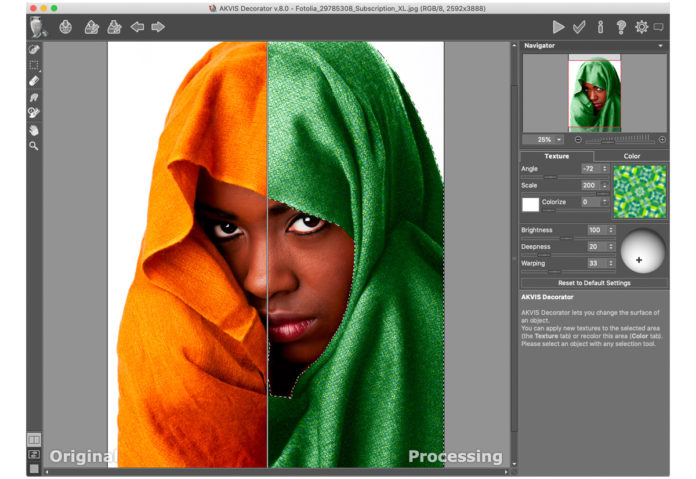Viewport: 696px width, 479px height.
Task: Collapse the Navigator panel
Action: click(660, 46)
